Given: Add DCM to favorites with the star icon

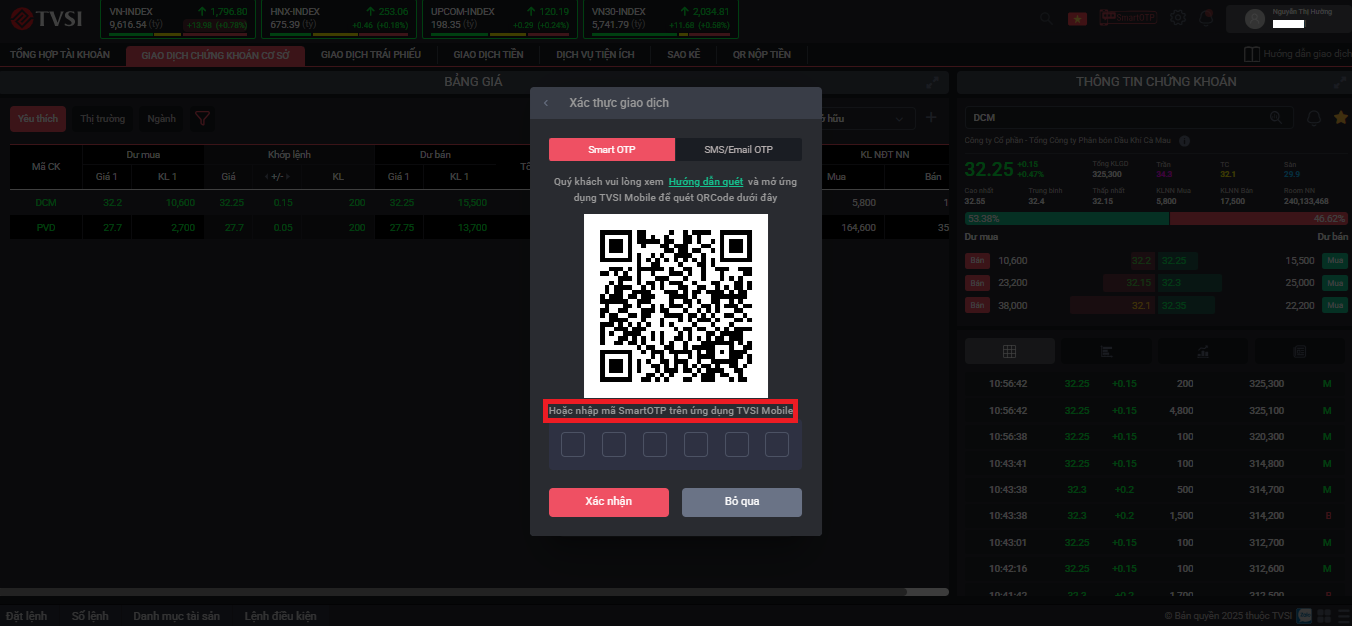Looking at the screenshot, I should [1341, 118].
